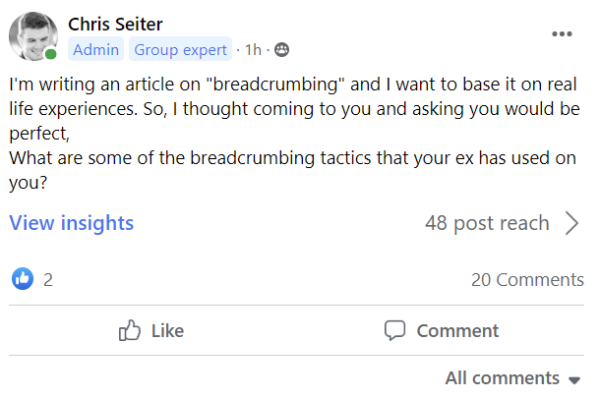The height and width of the screenshot is (398, 600).
Task: Click the Group expert badge
Action: pyautogui.click(x=181, y=49)
